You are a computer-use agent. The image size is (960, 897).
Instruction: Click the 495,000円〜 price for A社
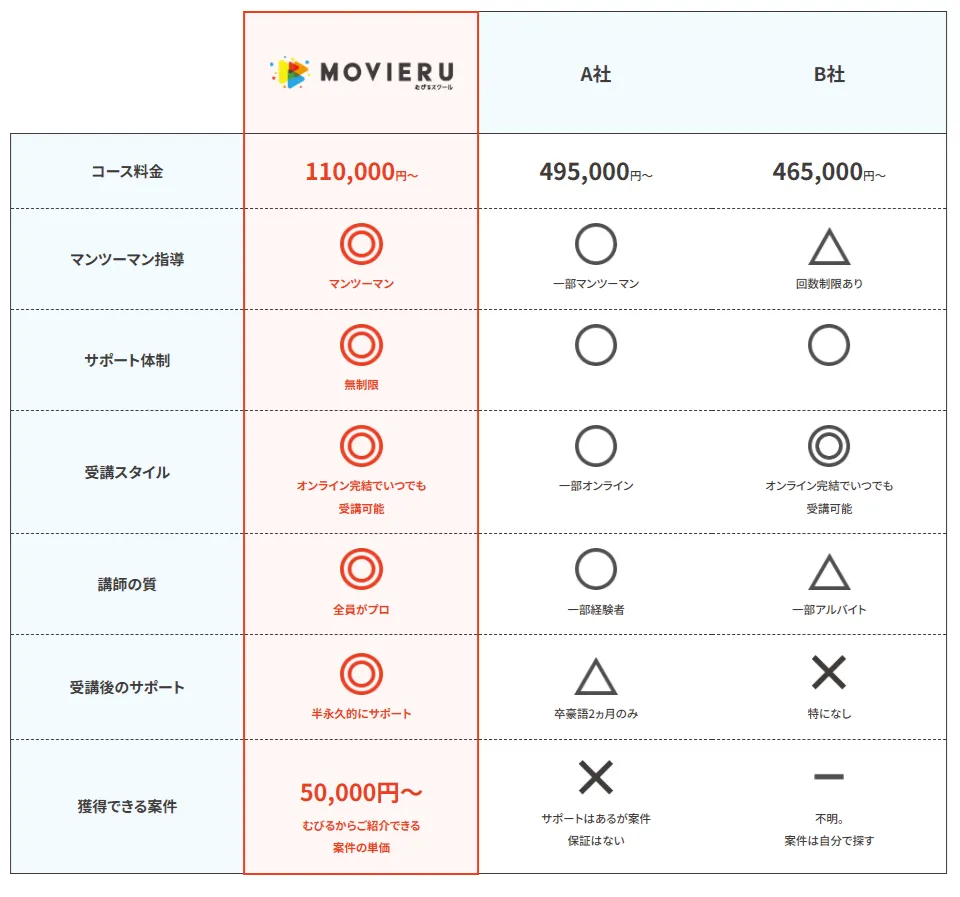point(596,172)
